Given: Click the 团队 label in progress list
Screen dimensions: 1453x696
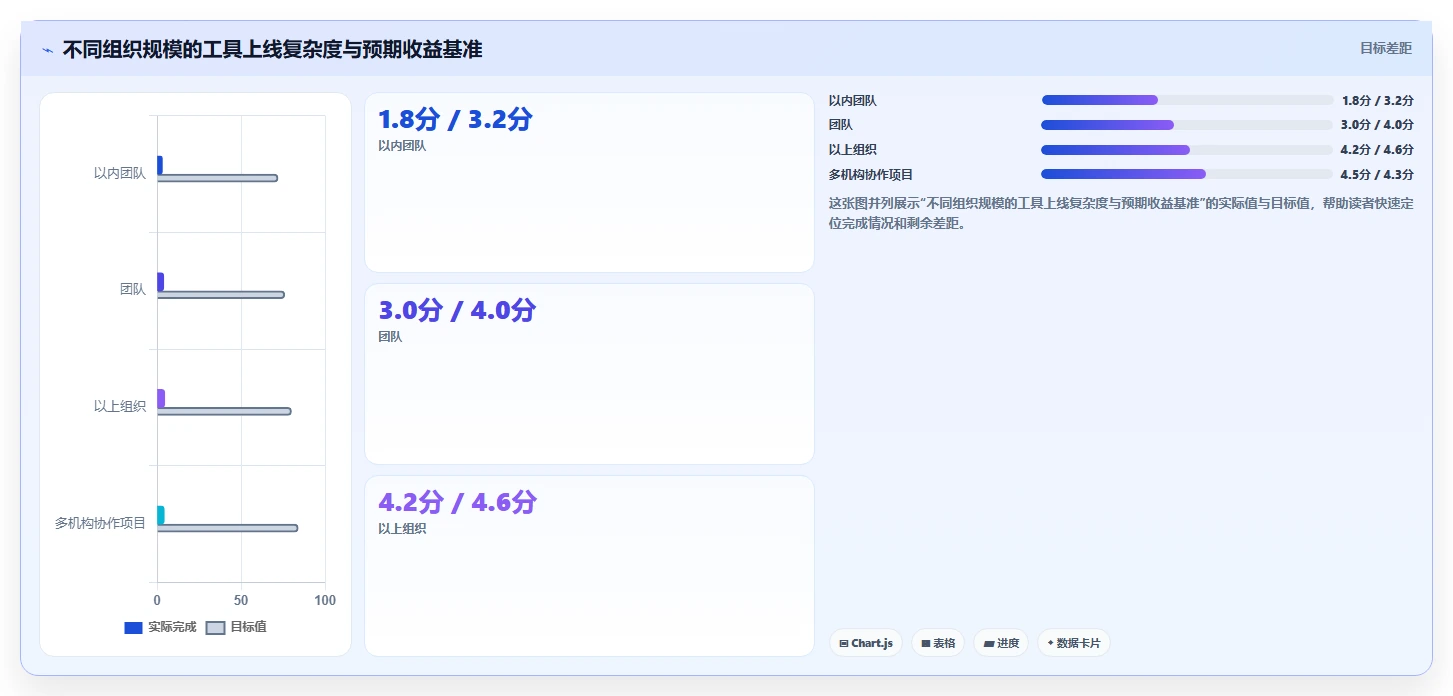Looking at the screenshot, I should 841,125.
